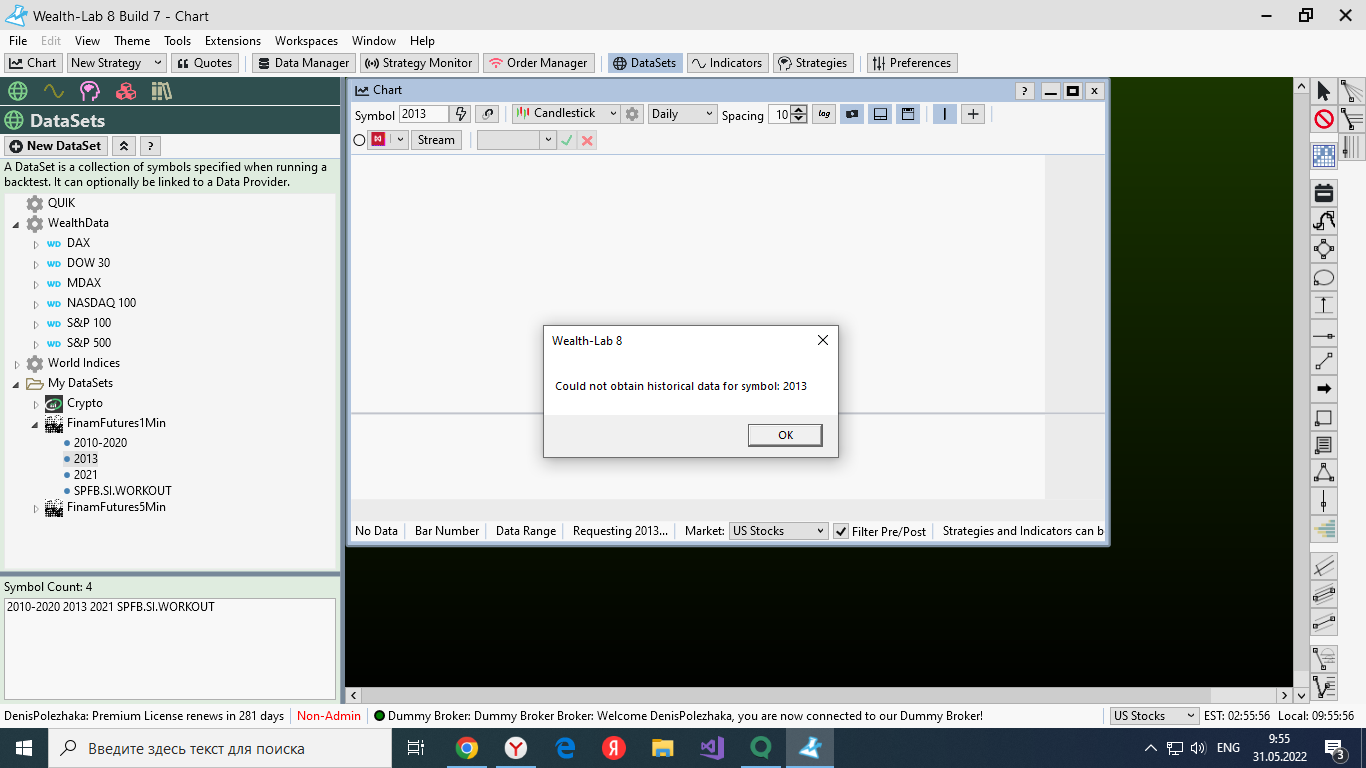Collapse the WealthData tree node

(16, 224)
